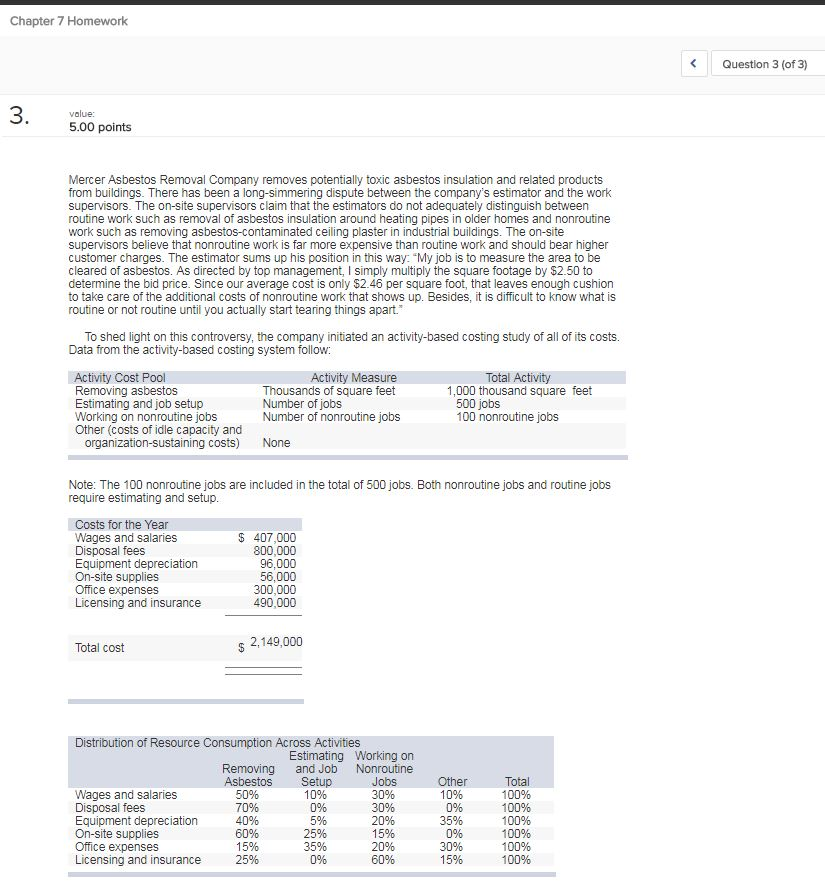Click the 96,000 equipment depreciation amount
This screenshot has width=825, height=895.
tap(277, 564)
